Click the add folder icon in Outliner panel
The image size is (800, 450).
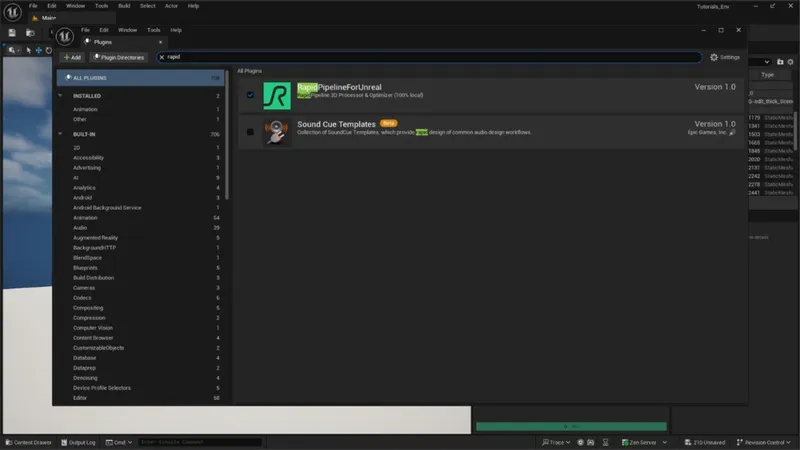(780, 62)
